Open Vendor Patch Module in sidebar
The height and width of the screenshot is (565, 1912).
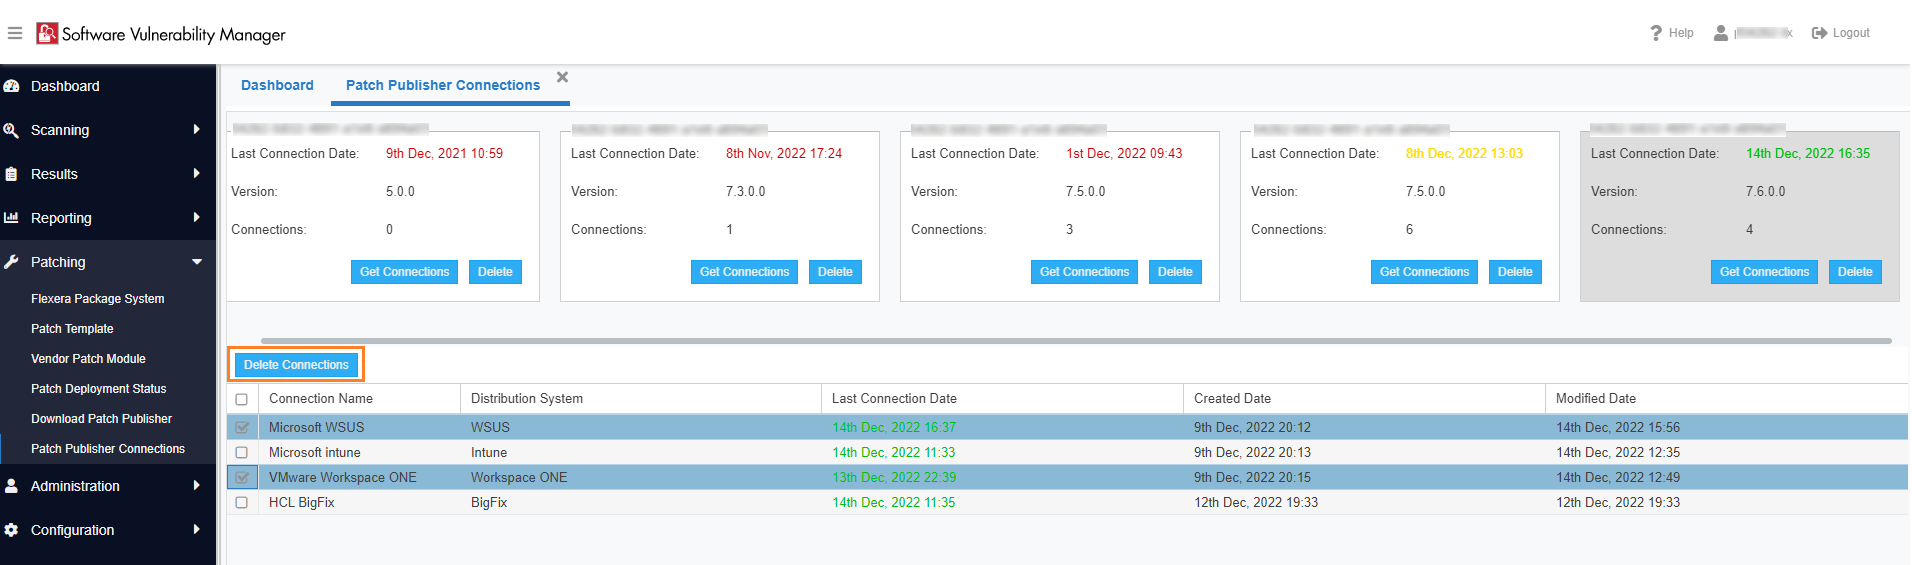88,359
